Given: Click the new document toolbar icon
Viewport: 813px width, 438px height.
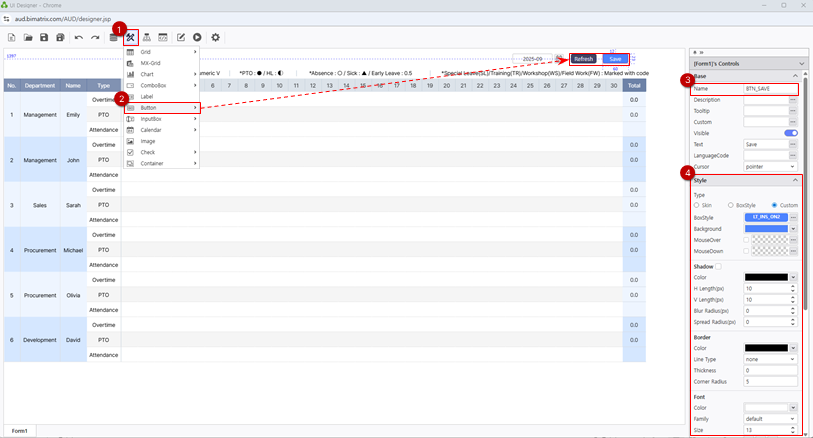Looking at the screenshot, I should tap(11, 38).
